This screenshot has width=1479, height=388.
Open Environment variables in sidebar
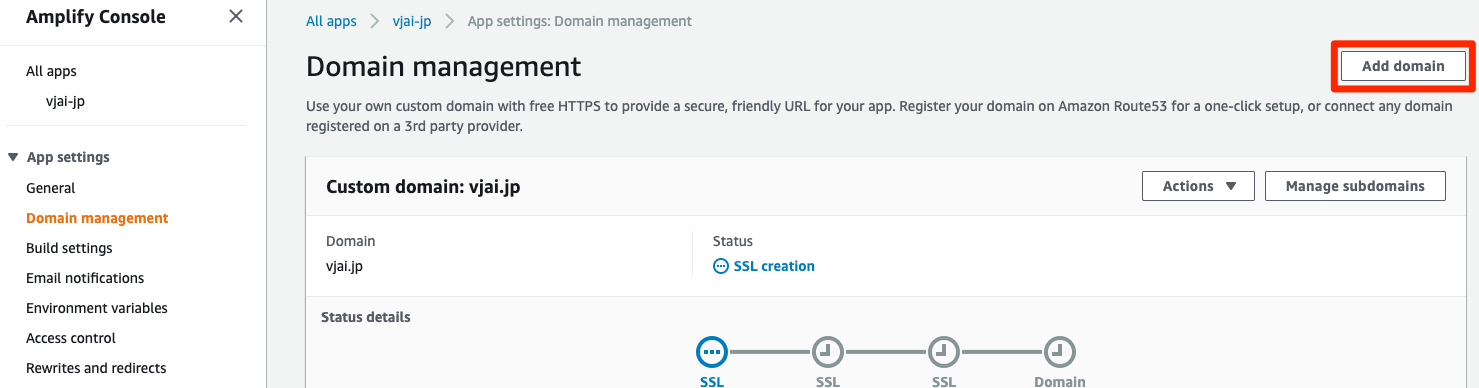(x=97, y=308)
